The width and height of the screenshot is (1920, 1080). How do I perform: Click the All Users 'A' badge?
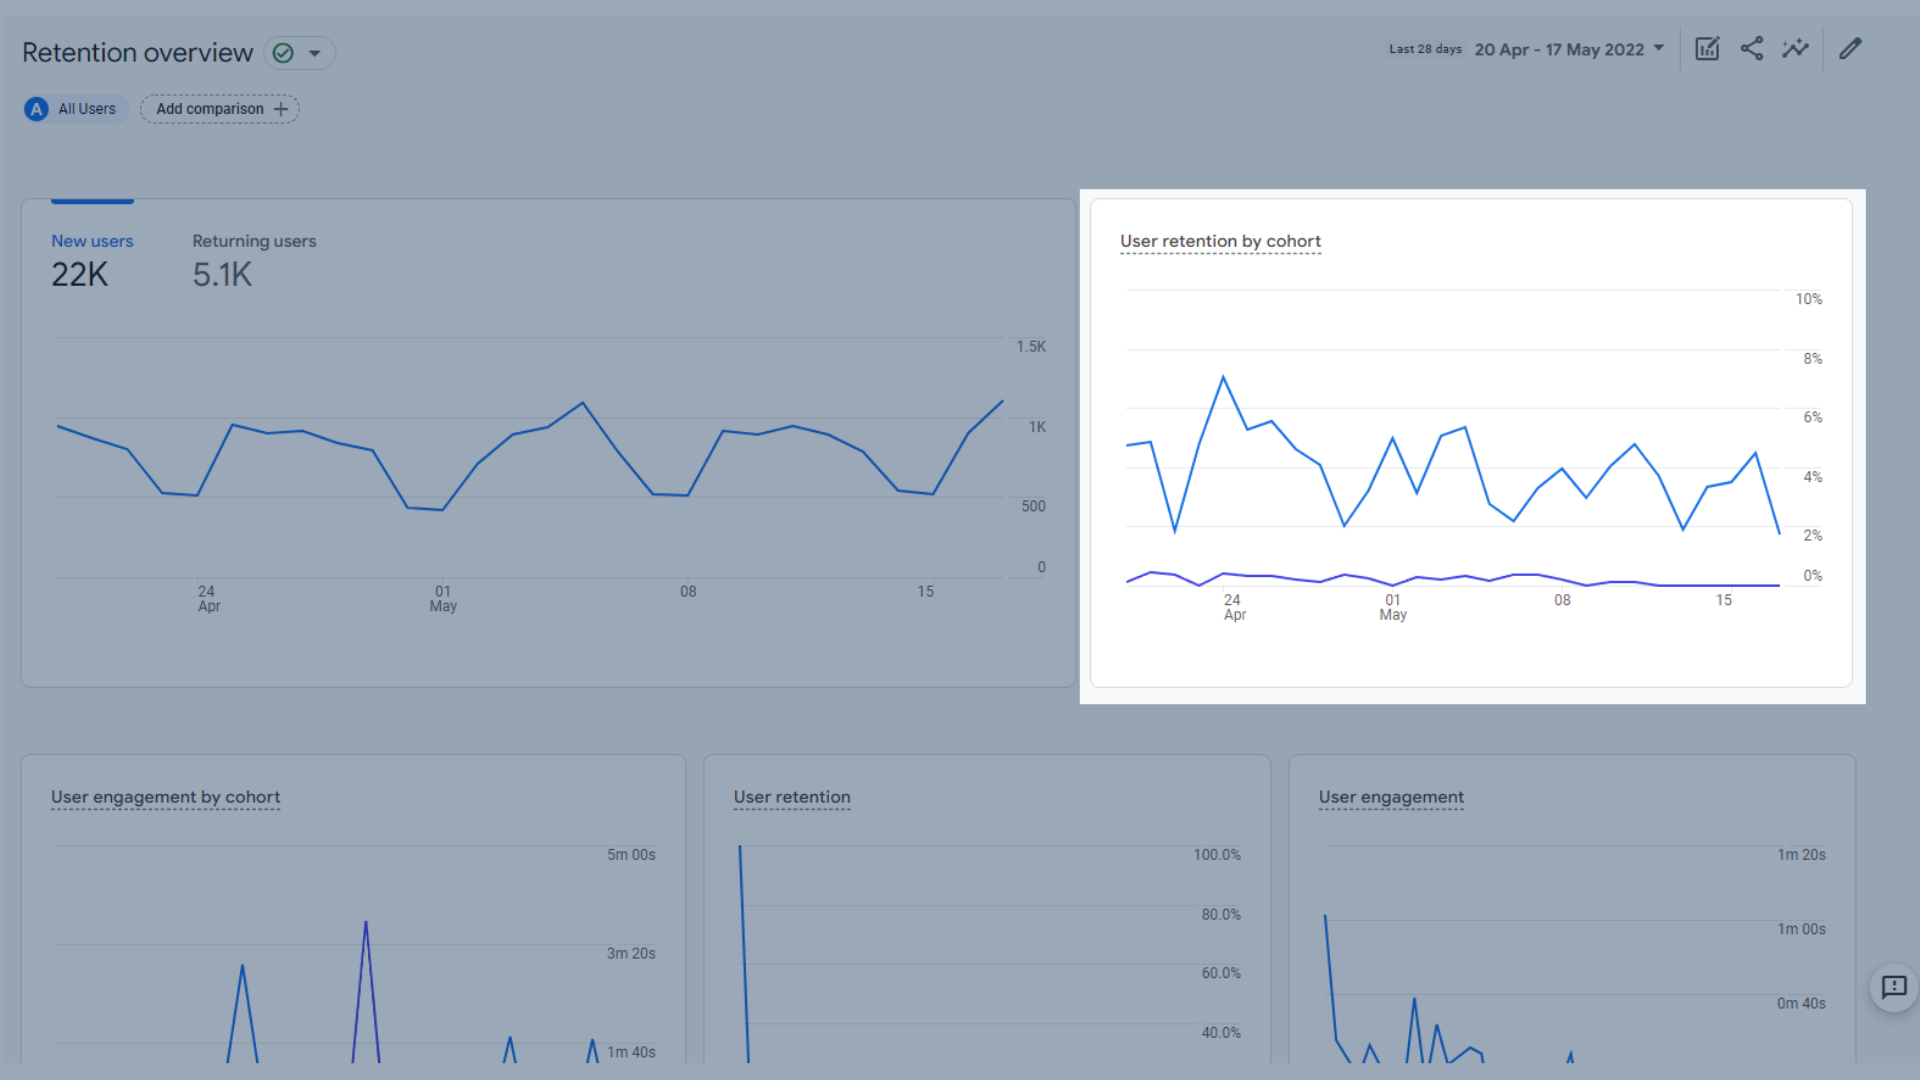pos(37,109)
